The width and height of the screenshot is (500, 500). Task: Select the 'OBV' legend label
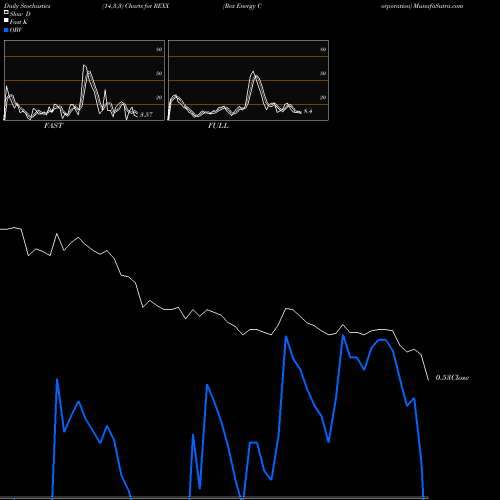pyautogui.click(x=16, y=30)
